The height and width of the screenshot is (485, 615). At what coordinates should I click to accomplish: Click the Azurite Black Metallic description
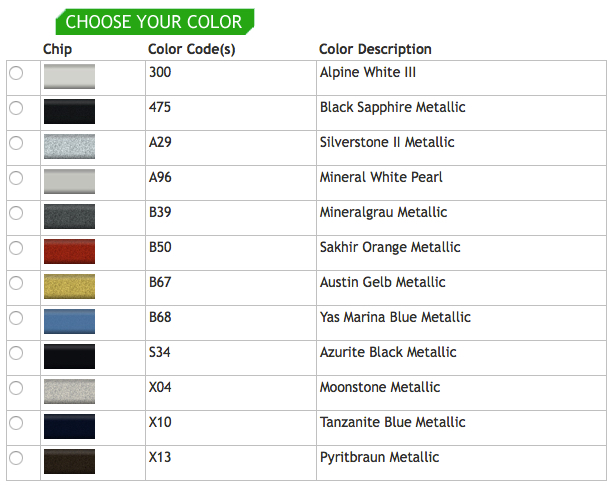(x=388, y=352)
